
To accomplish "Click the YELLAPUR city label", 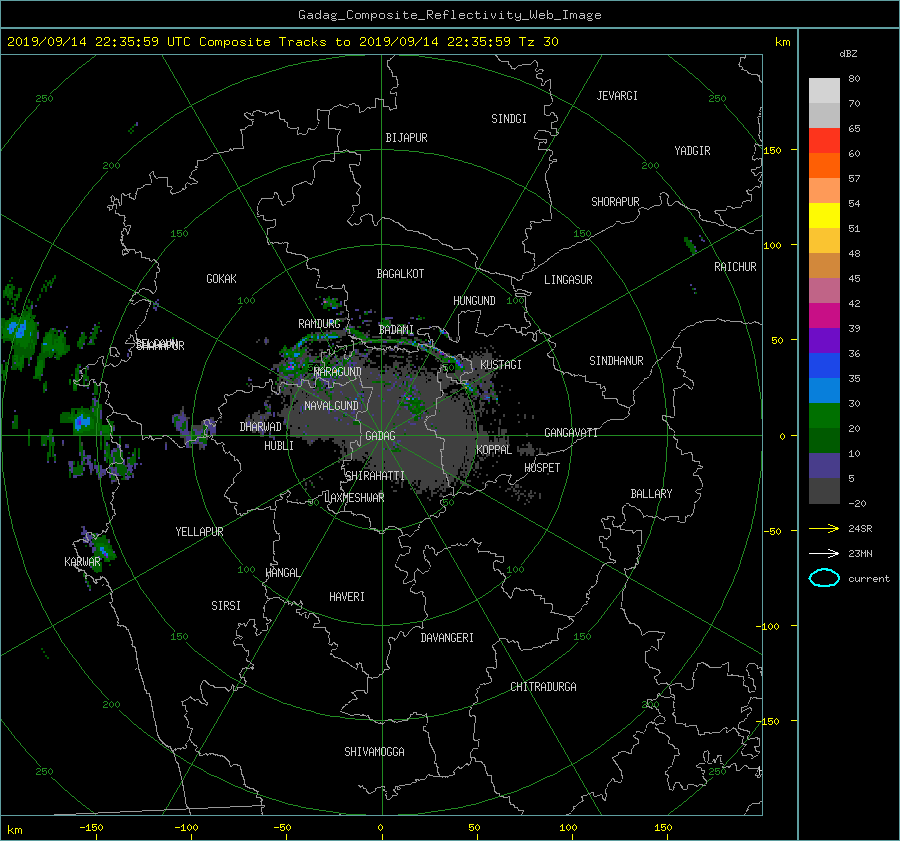I will (x=199, y=532).
